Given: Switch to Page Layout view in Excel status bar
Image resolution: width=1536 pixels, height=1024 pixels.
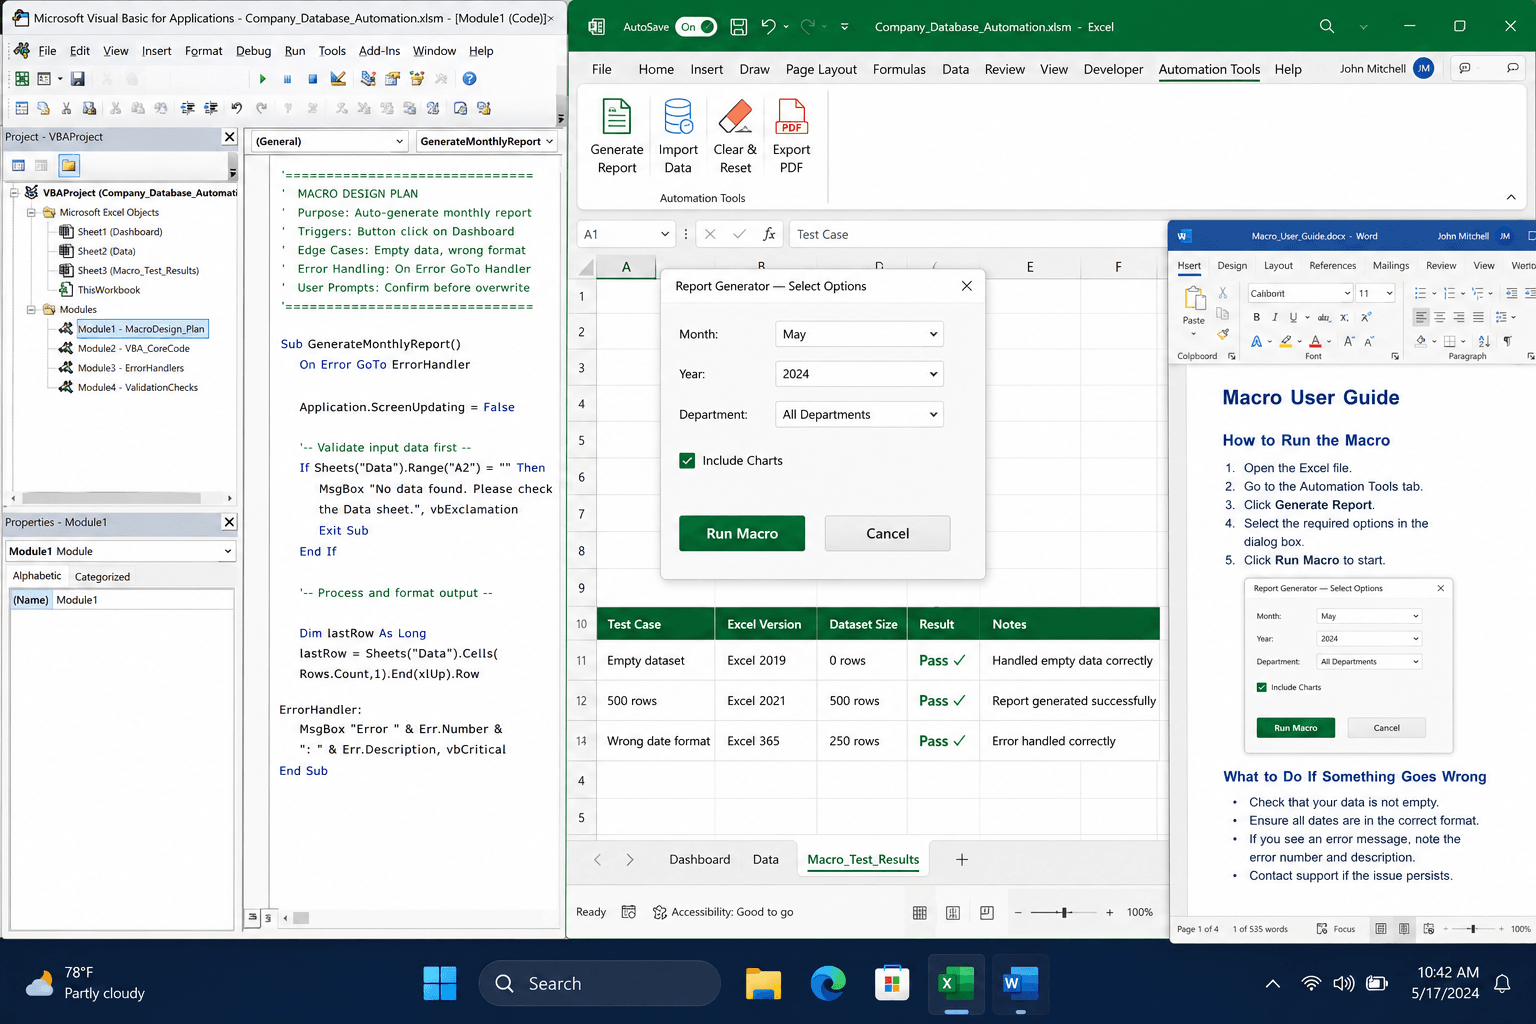Looking at the screenshot, I should (x=953, y=912).
